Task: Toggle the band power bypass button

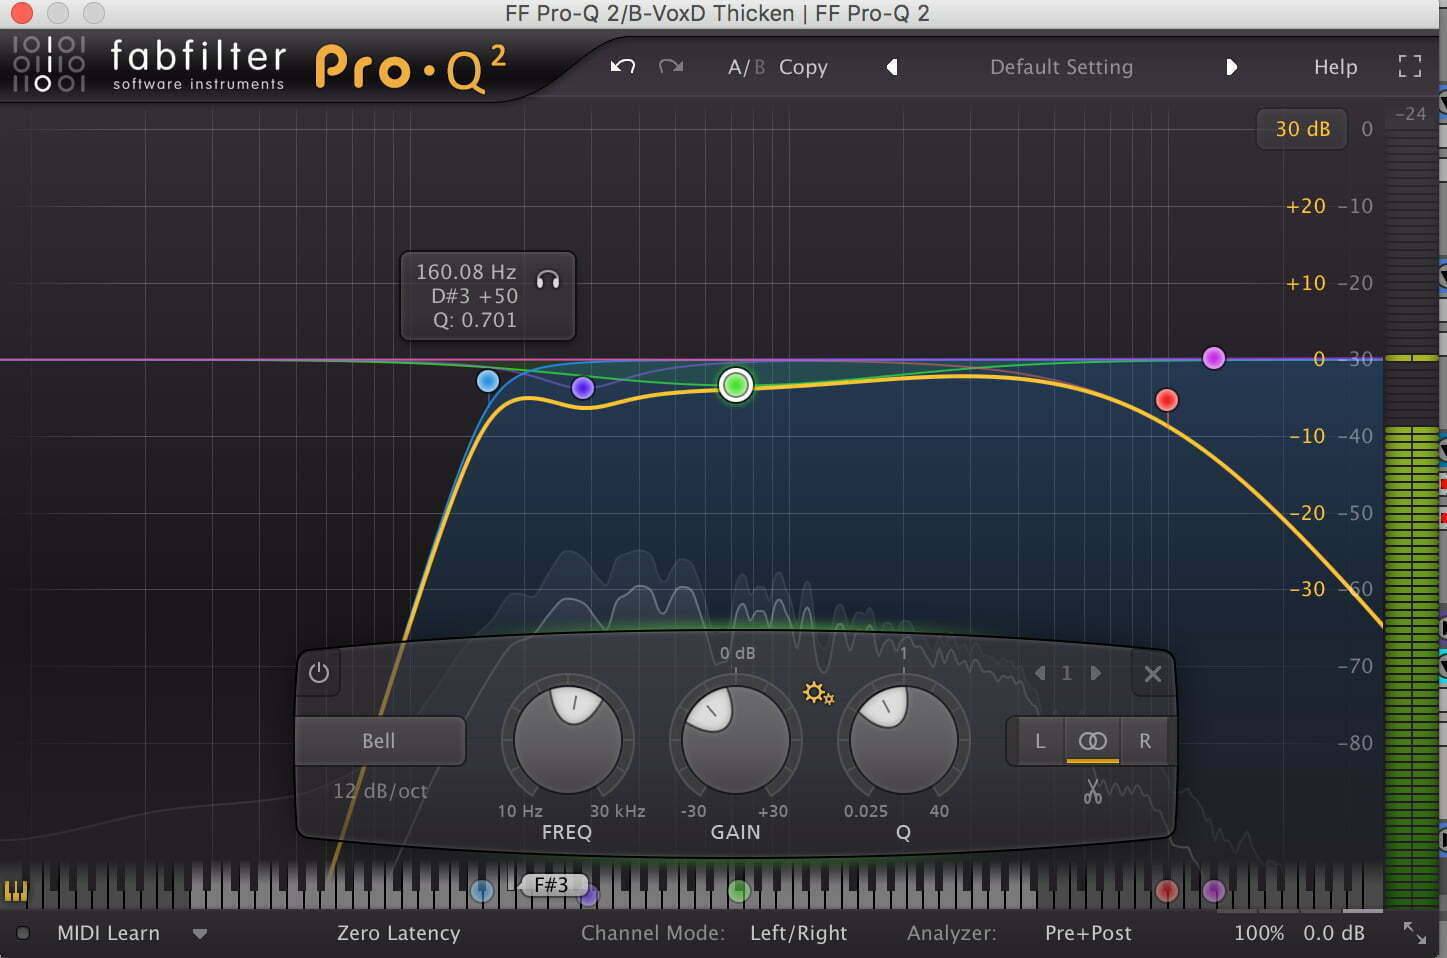Action: click(x=319, y=673)
